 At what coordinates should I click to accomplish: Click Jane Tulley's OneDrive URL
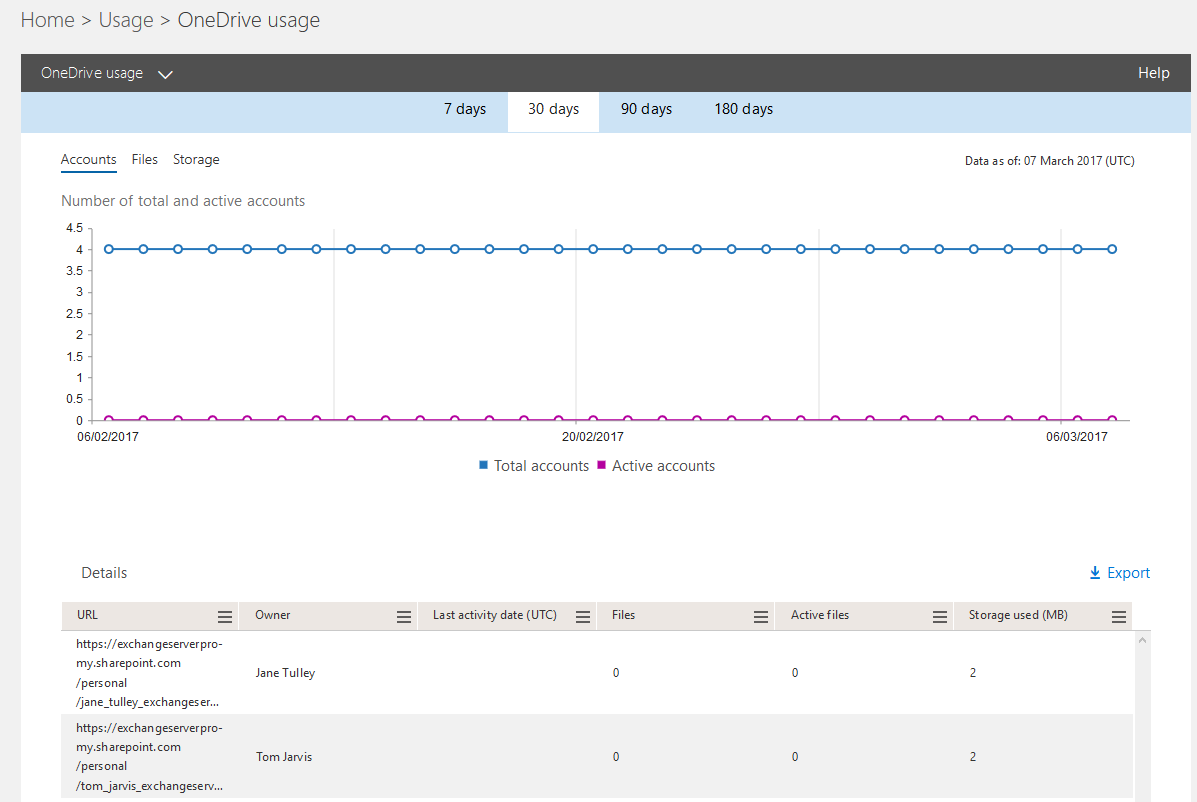click(148, 672)
